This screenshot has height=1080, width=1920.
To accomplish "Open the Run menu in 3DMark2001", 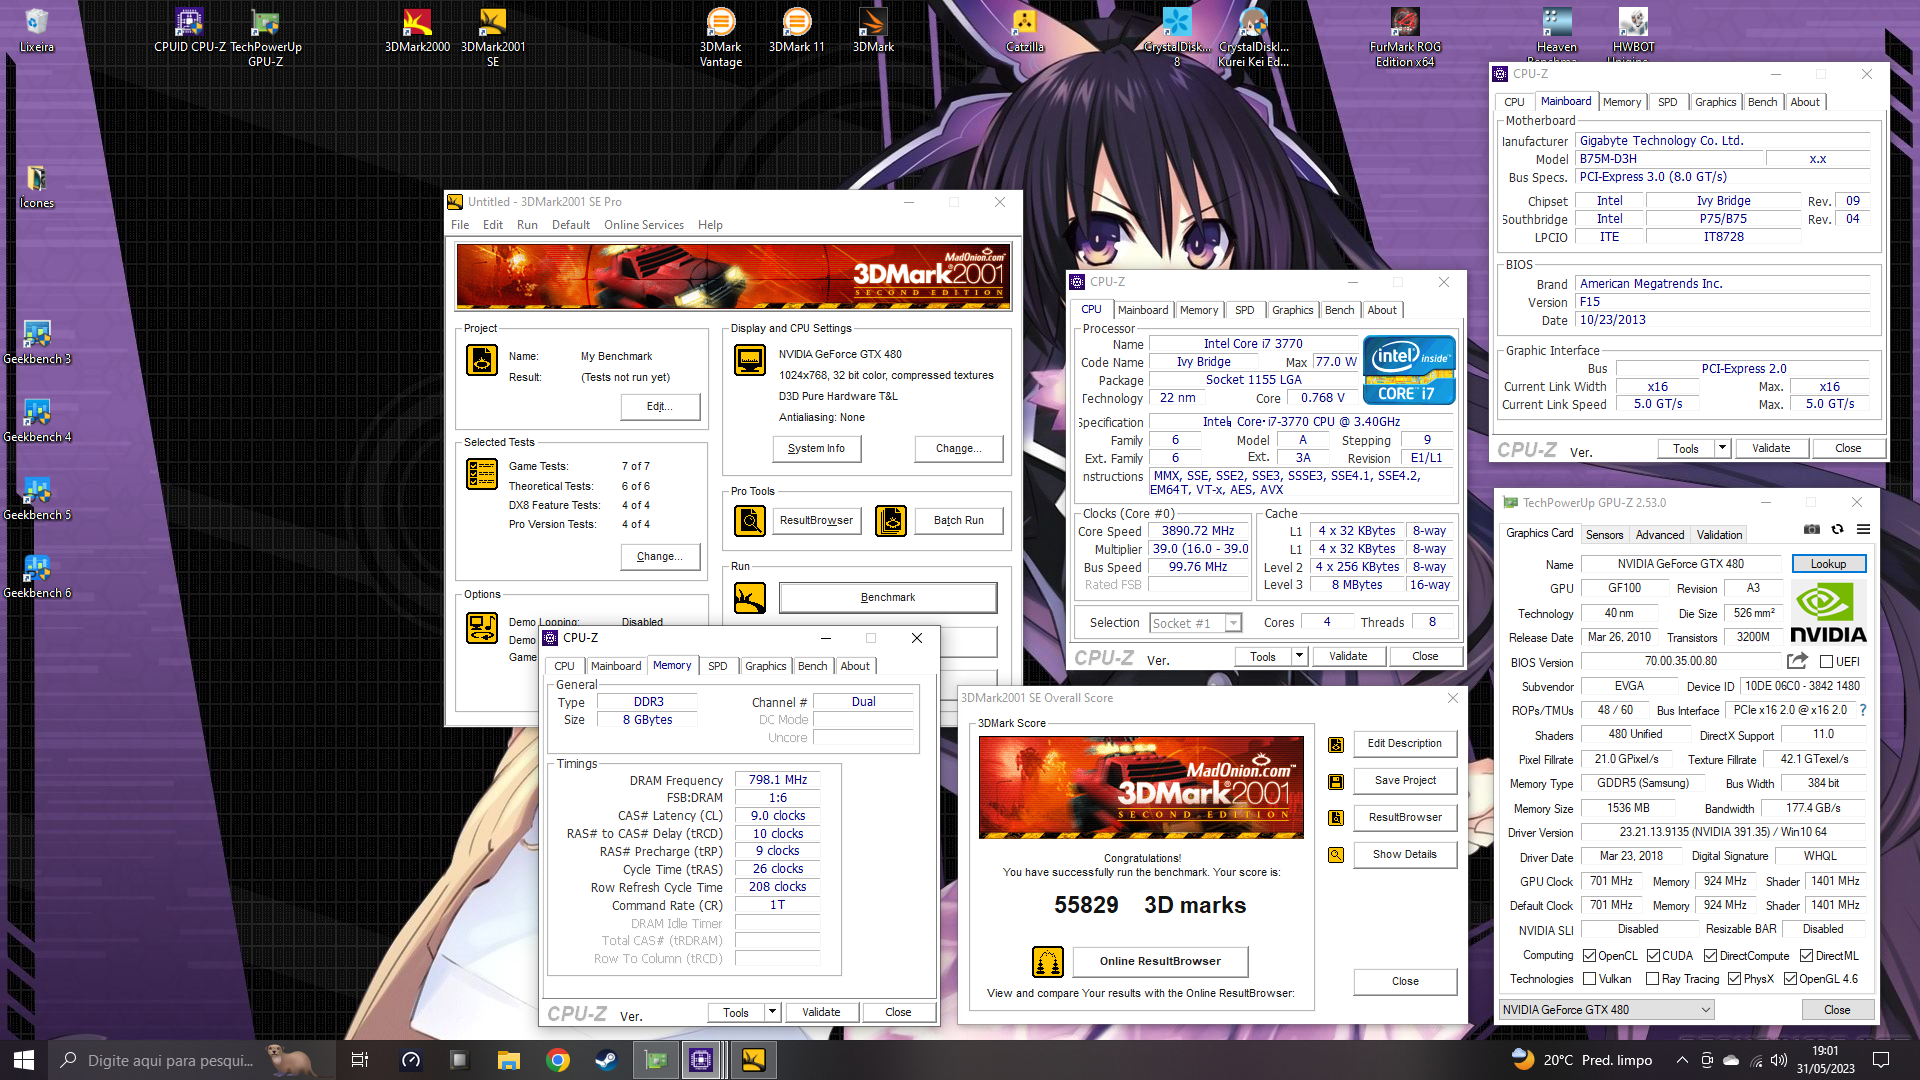I will tap(527, 225).
